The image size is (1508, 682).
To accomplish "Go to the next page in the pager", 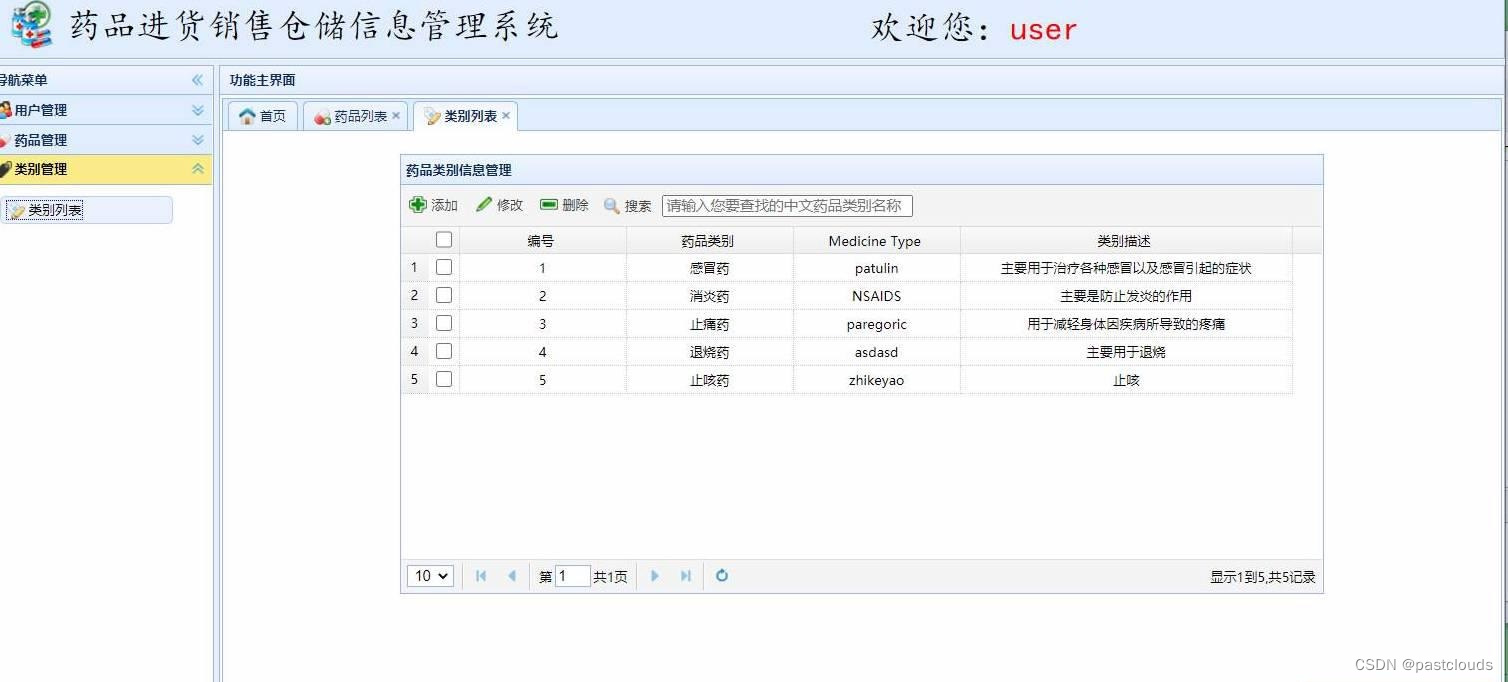I will click(655, 576).
